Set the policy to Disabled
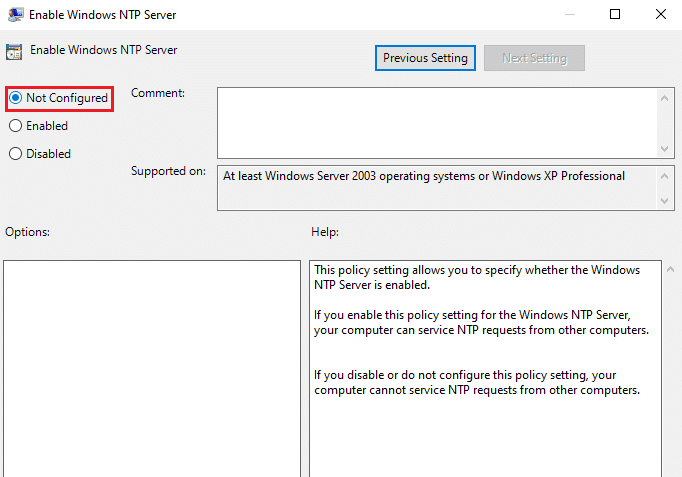This screenshot has height=477, width=682. (x=15, y=154)
